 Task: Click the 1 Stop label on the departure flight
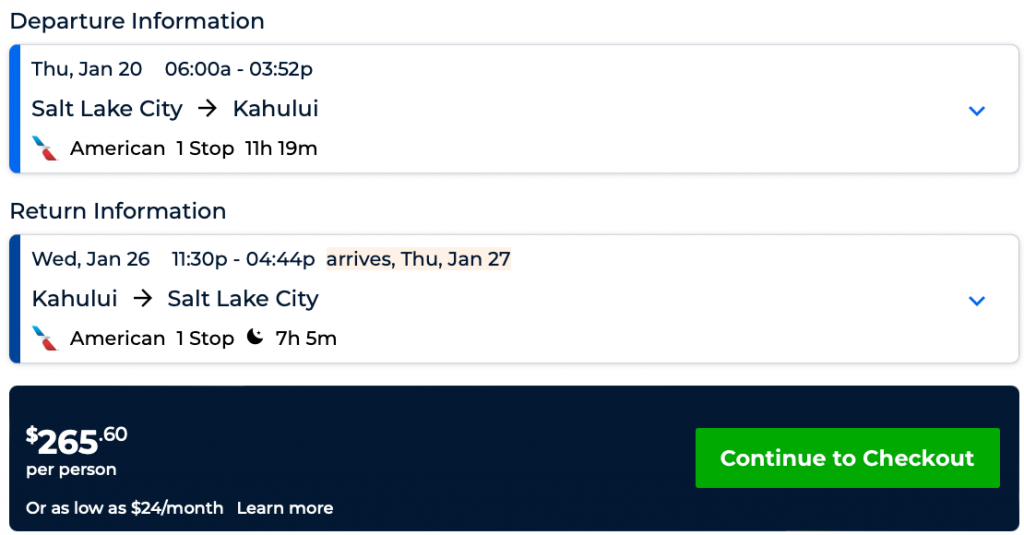click(205, 149)
